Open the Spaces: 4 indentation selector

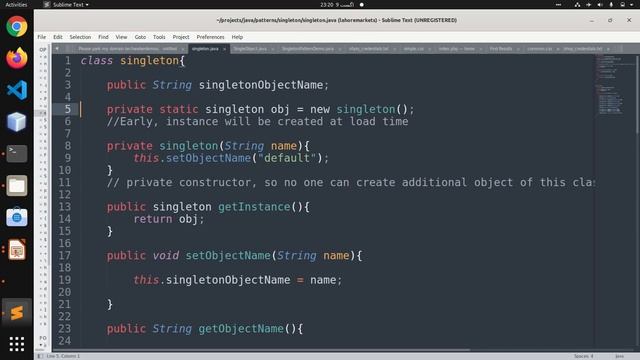(584, 356)
